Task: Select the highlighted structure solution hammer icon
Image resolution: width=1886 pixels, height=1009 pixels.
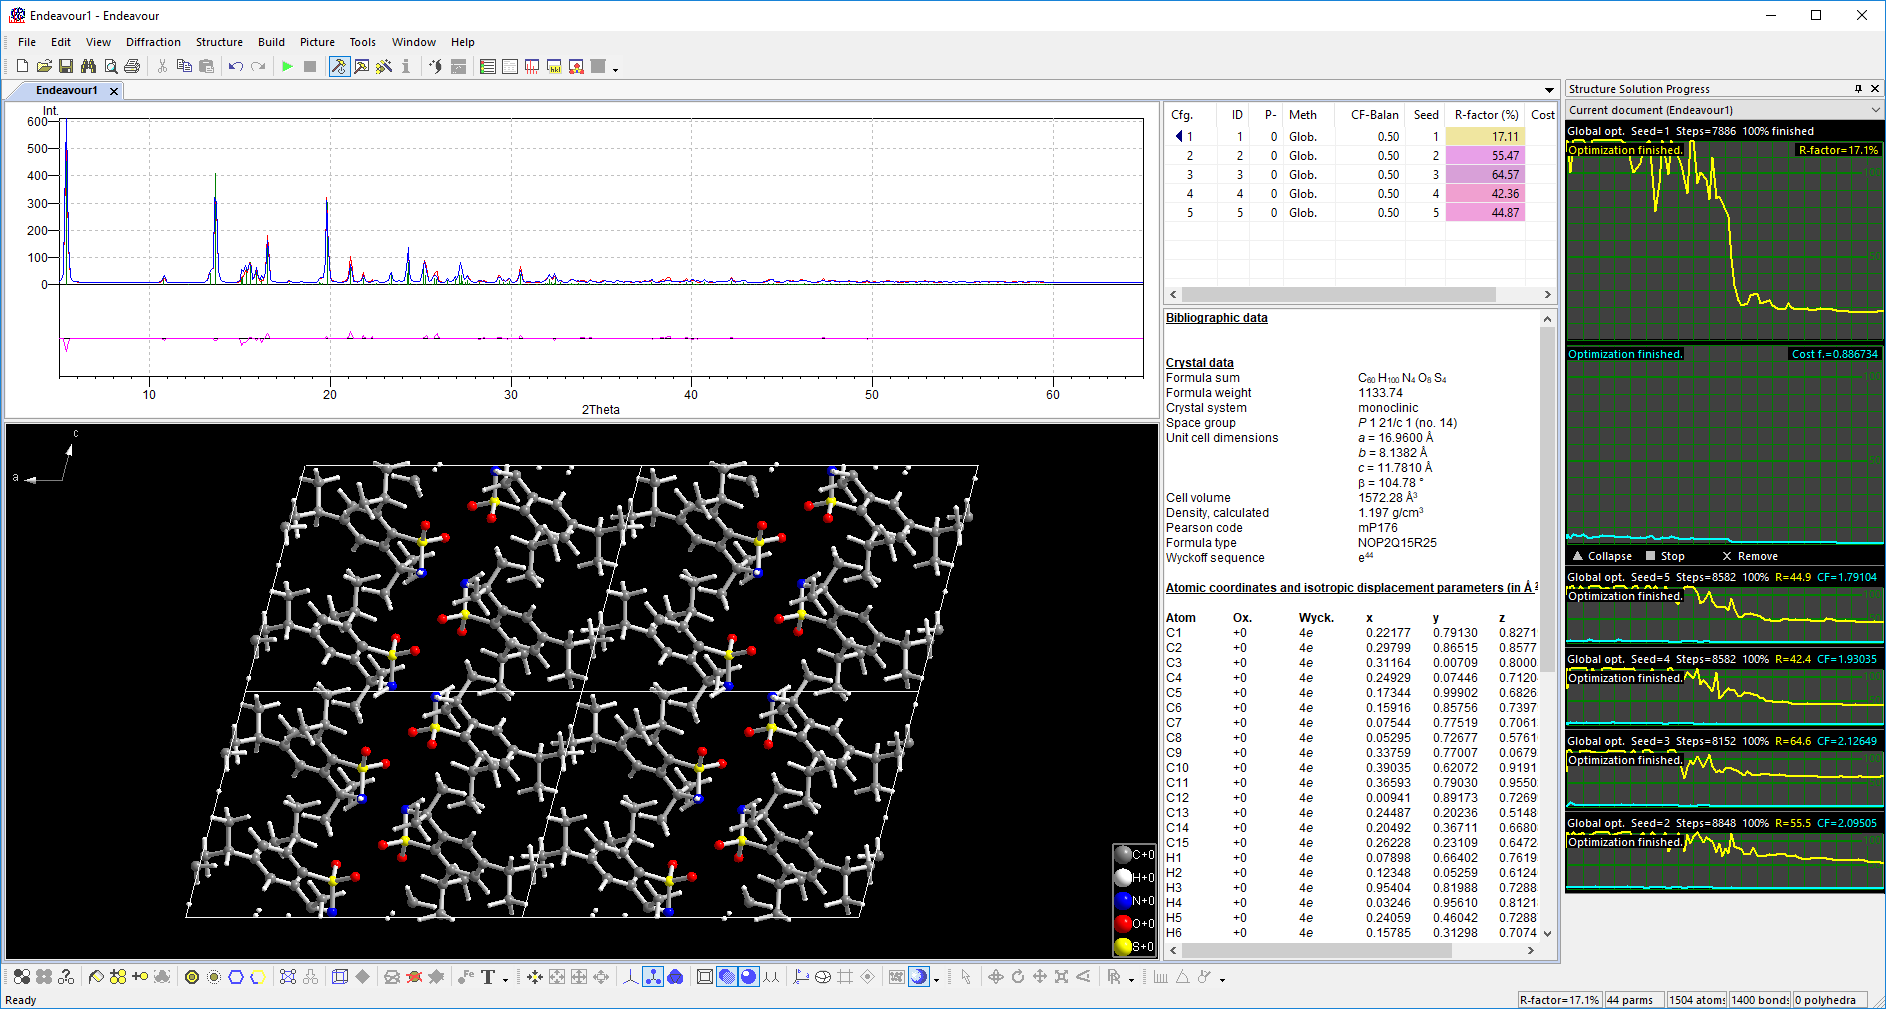Action: 338,66
